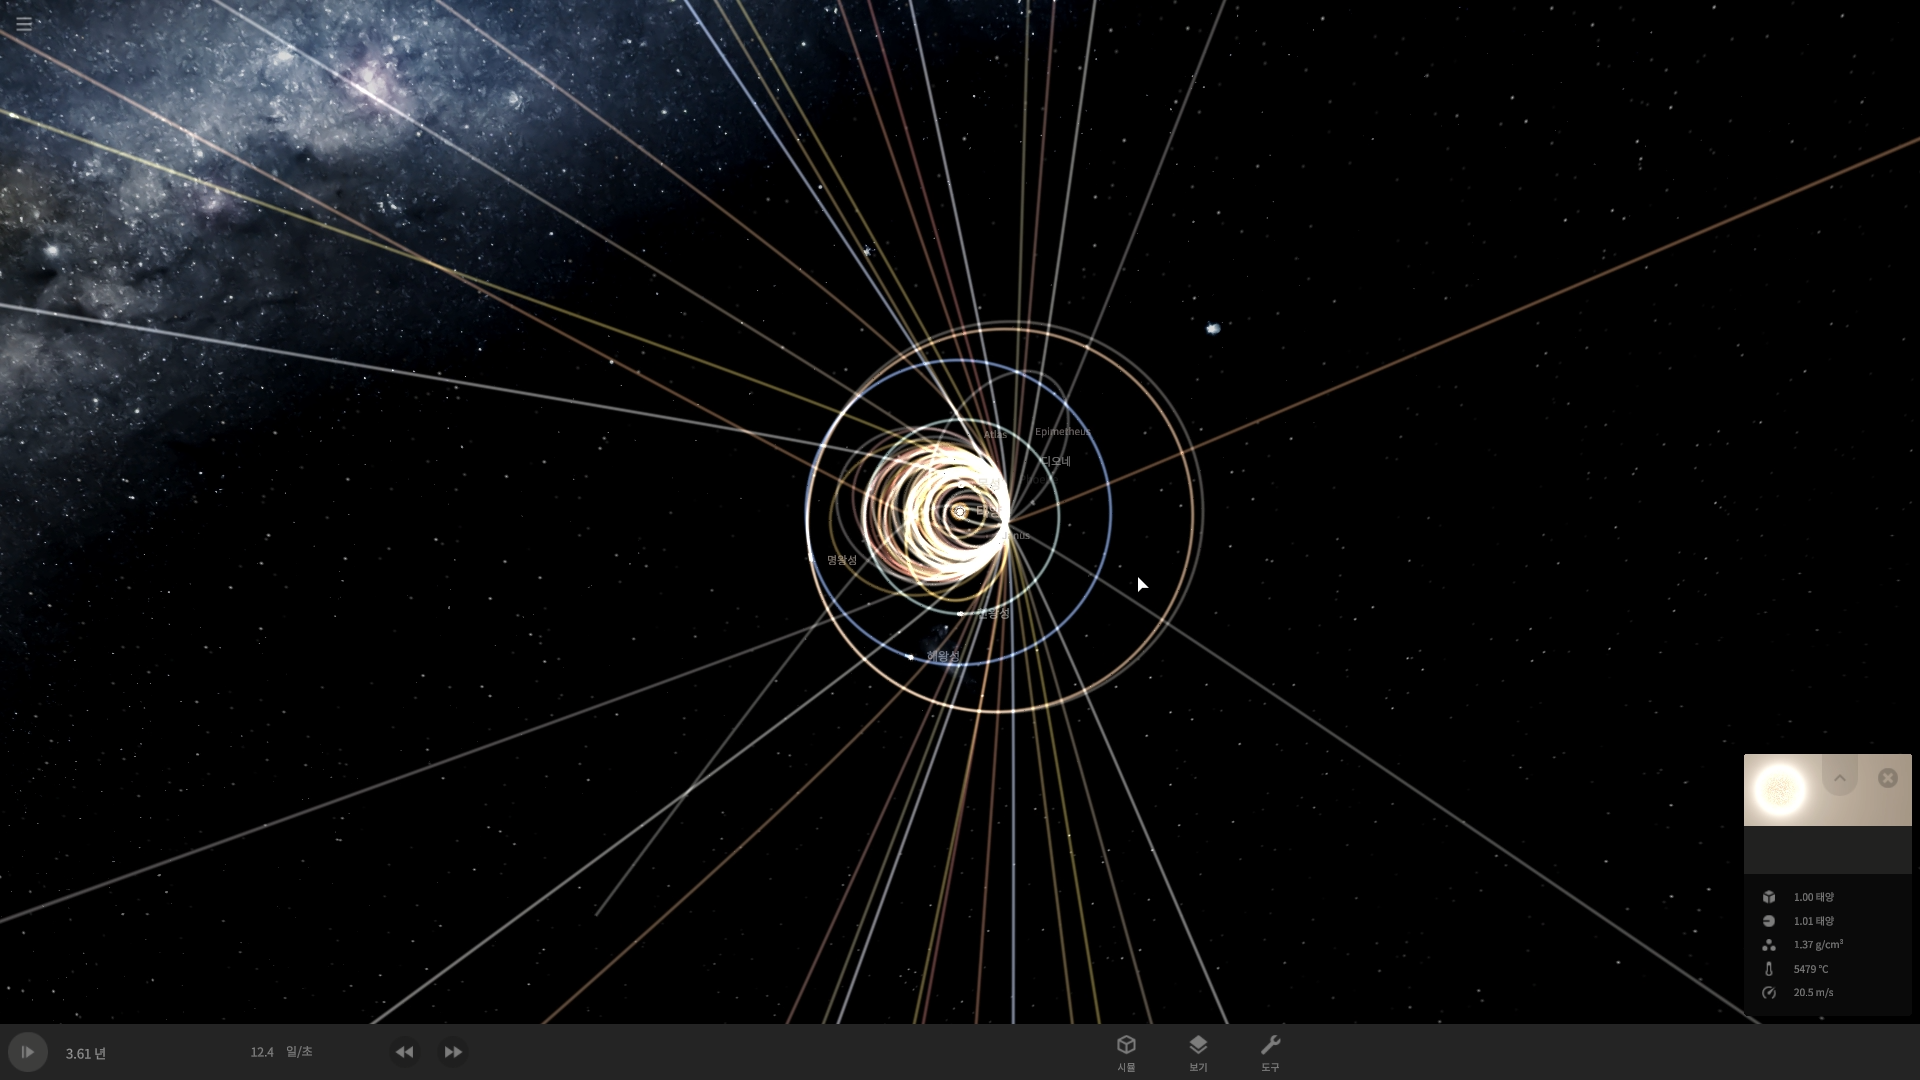
Task: Slow down simulation with rewind arrows
Action: point(404,1052)
